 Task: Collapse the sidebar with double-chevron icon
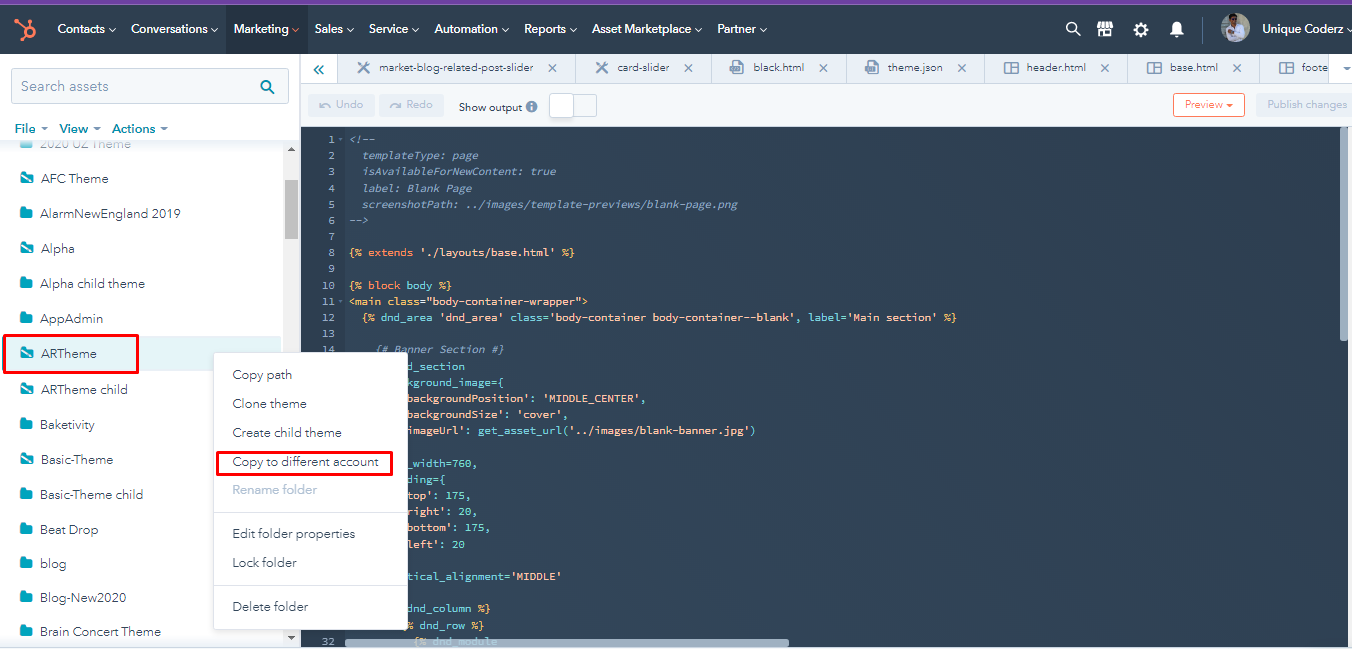point(319,69)
